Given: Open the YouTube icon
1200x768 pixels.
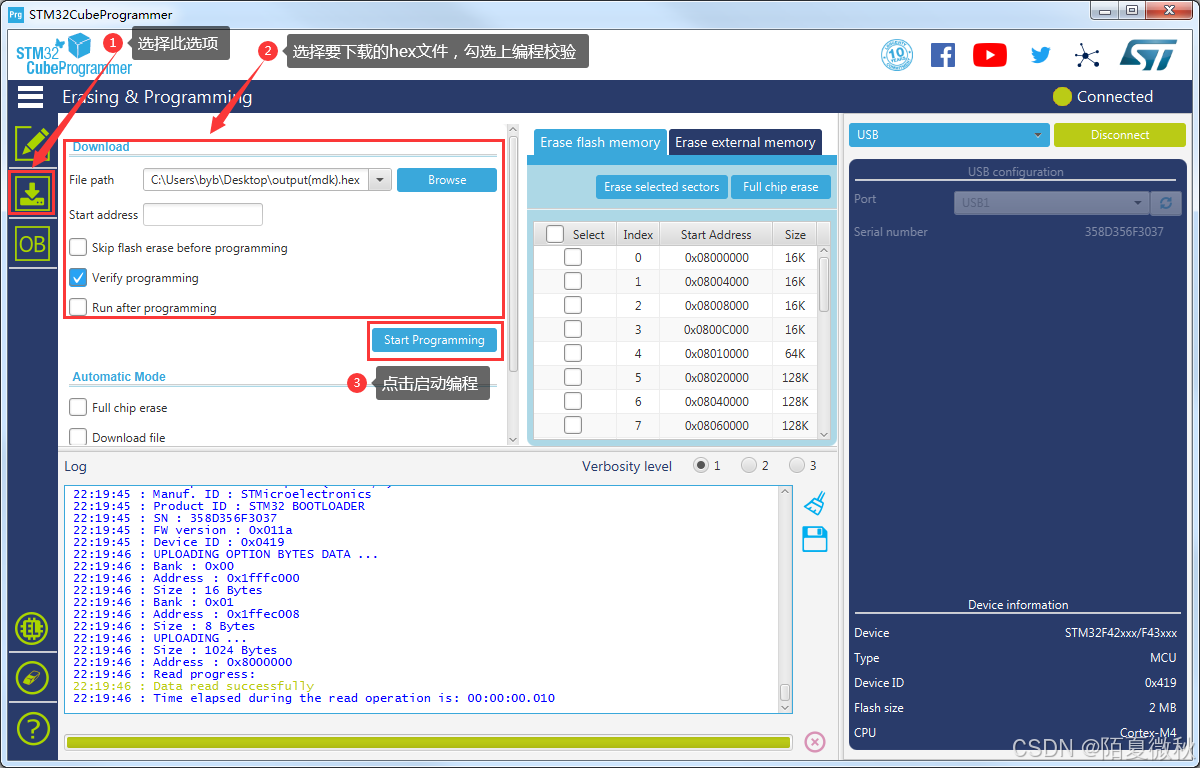Looking at the screenshot, I should pos(990,55).
